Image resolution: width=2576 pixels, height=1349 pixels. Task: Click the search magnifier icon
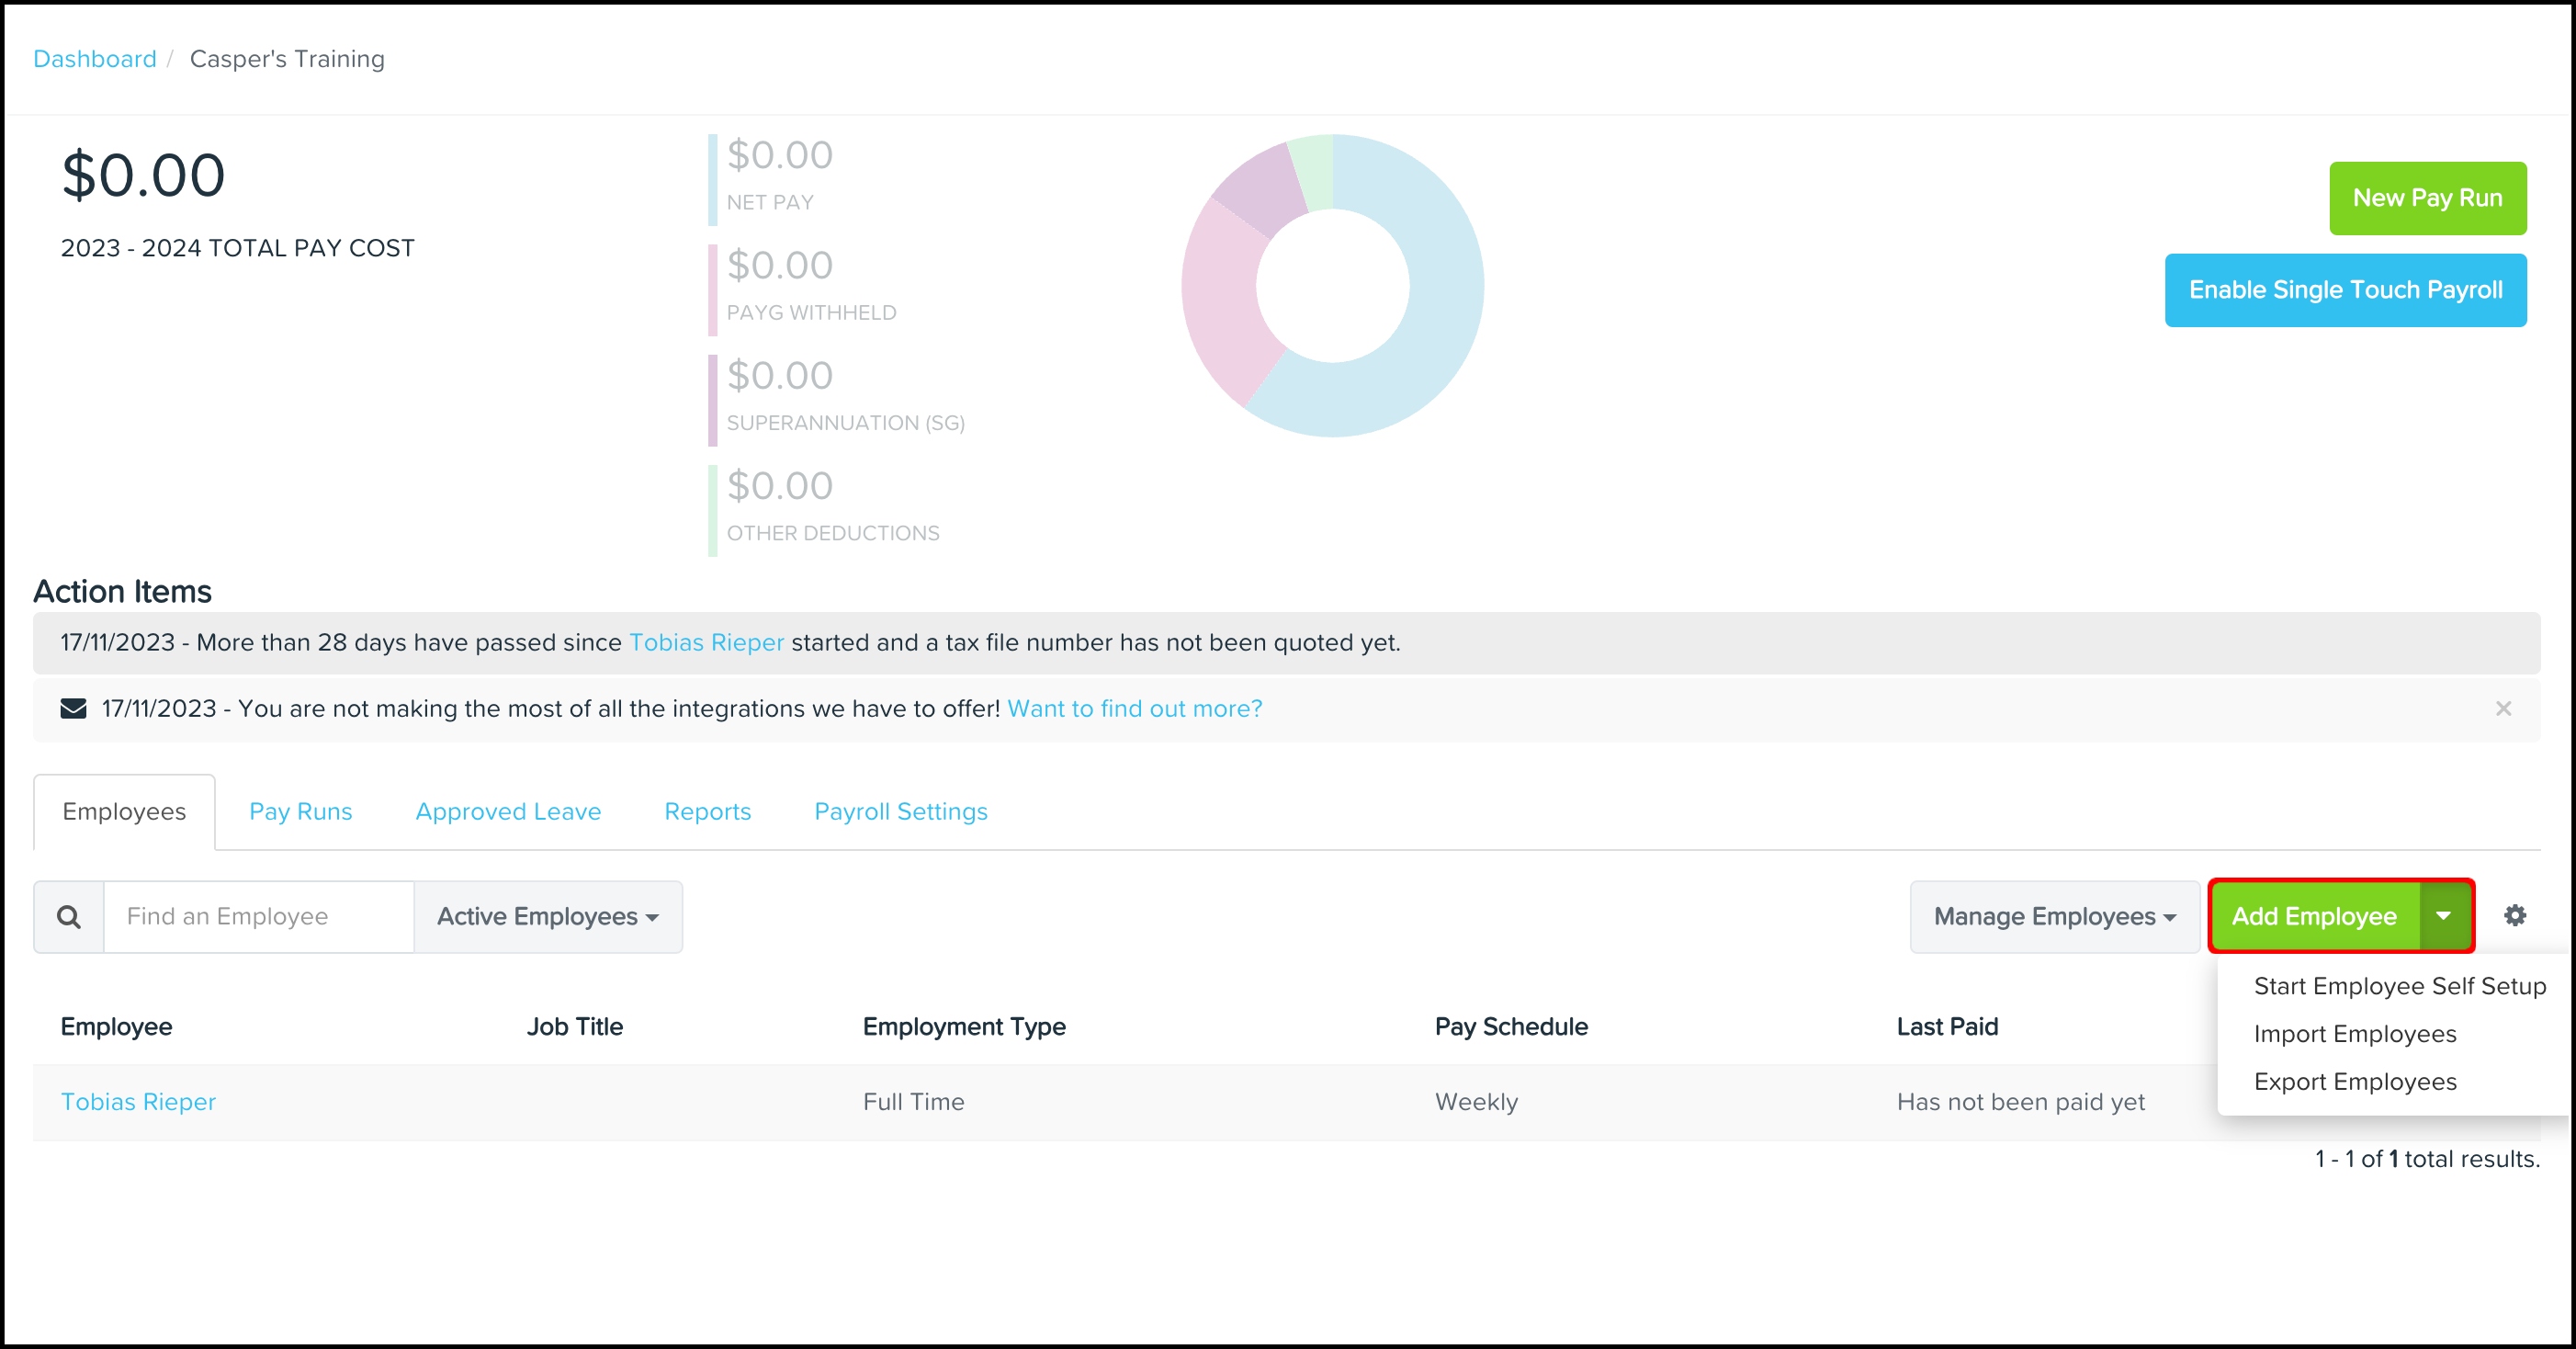[x=69, y=917]
